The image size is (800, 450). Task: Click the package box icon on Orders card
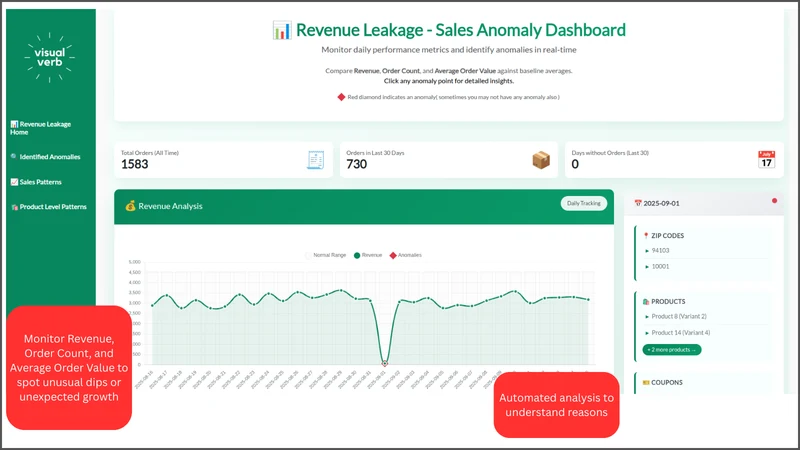541,160
